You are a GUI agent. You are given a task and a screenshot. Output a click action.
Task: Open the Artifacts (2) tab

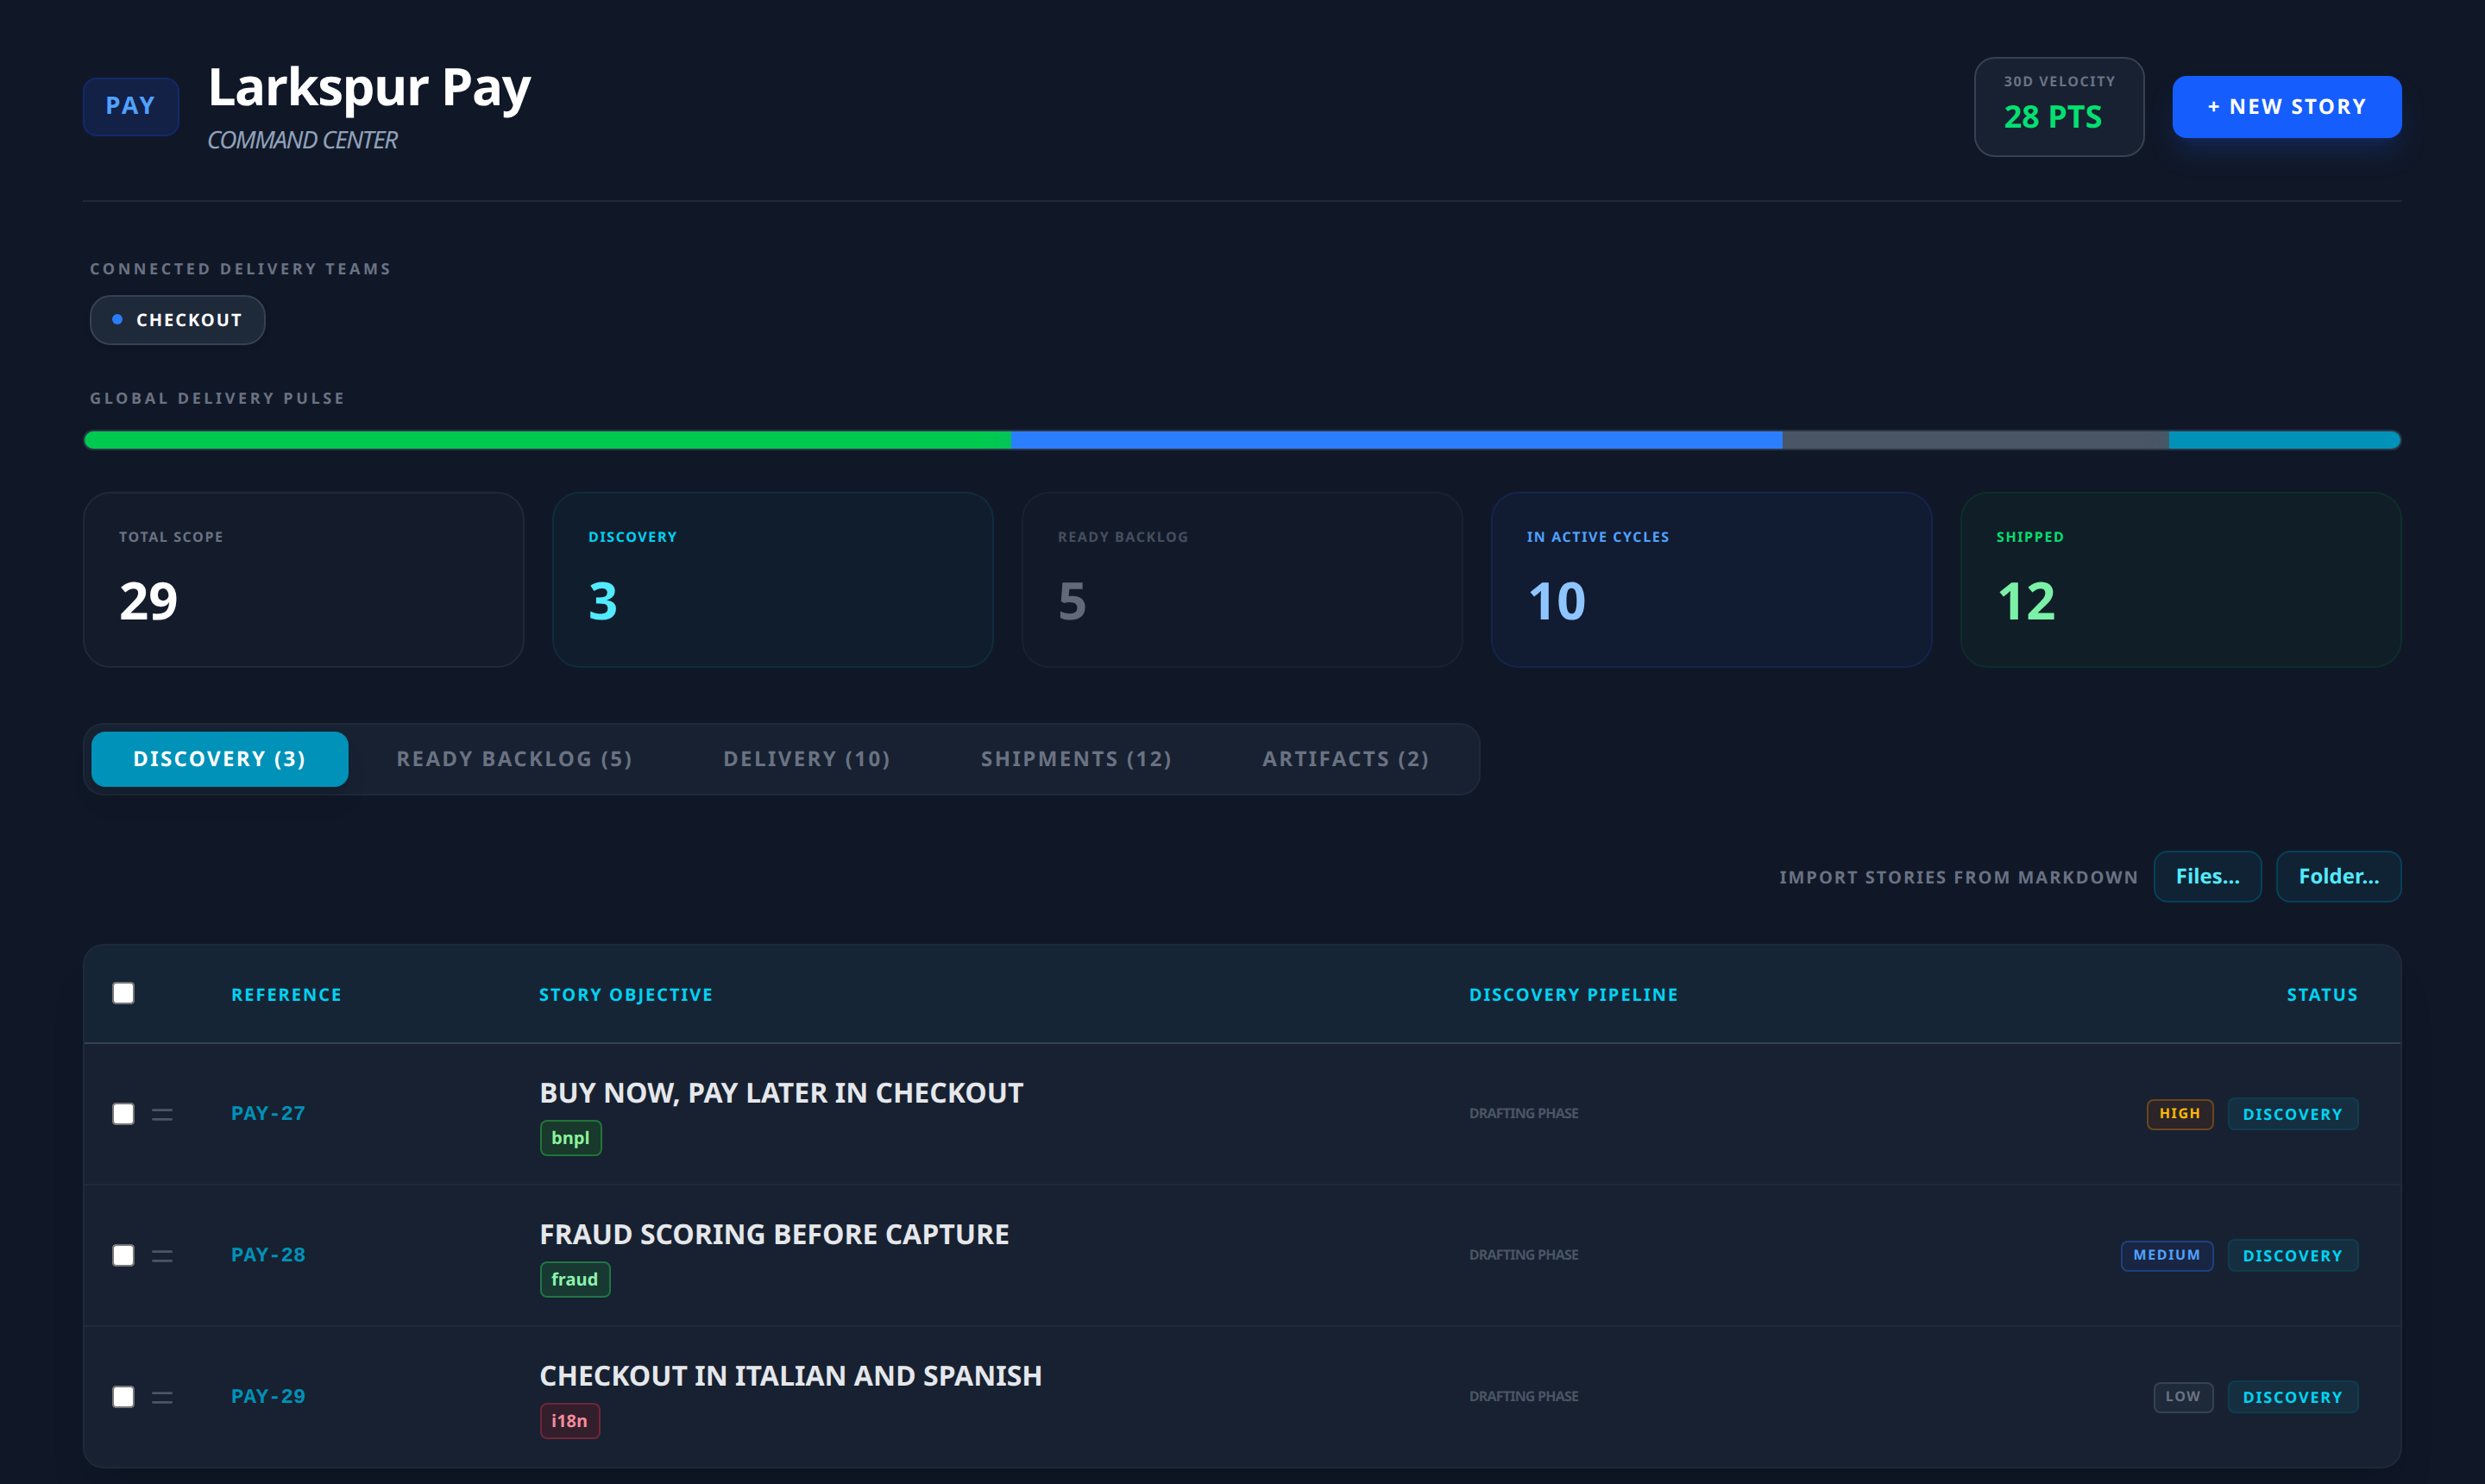point(1346,759)
